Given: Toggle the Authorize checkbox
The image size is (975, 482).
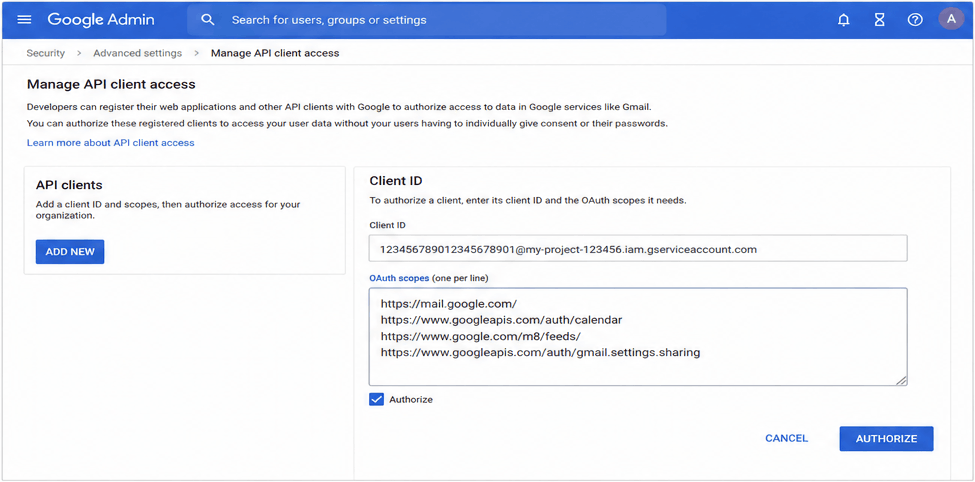Looking at the screenshot, I should (x=376, y=399).
